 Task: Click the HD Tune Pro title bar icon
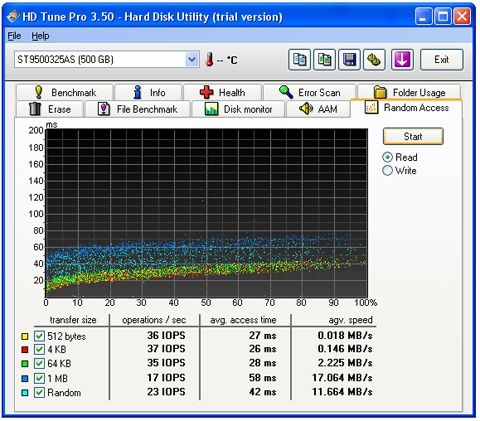(13, 16)
